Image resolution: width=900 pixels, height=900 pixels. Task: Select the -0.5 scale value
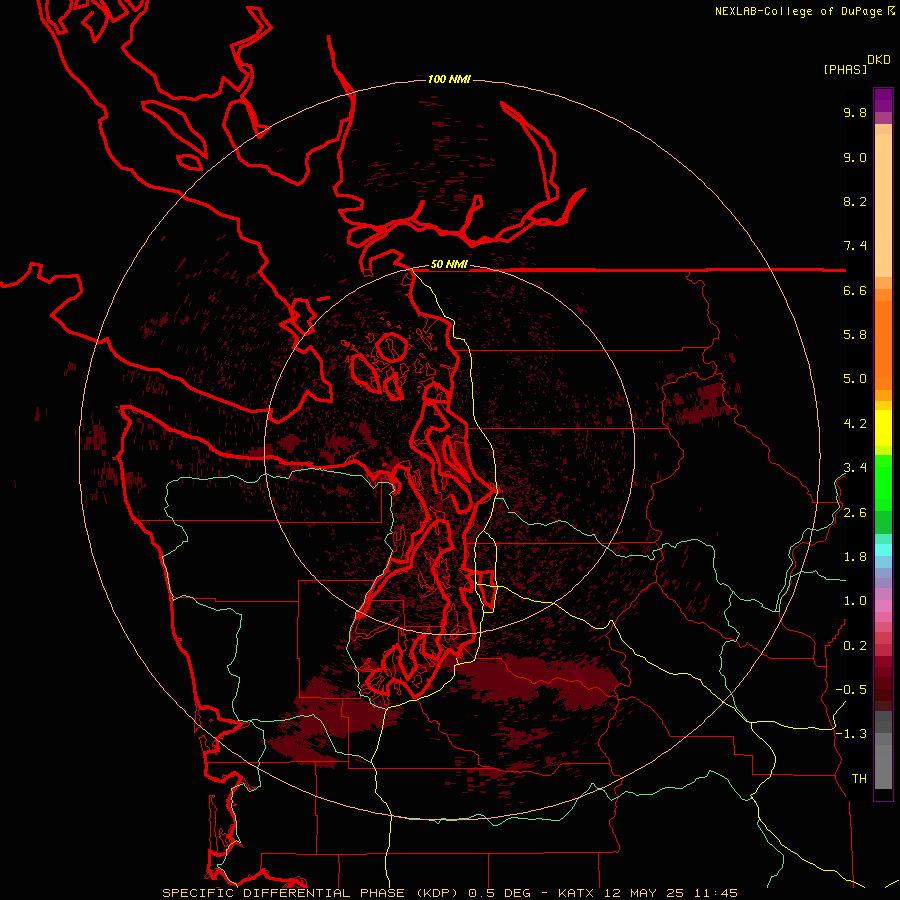coord(851,690)
